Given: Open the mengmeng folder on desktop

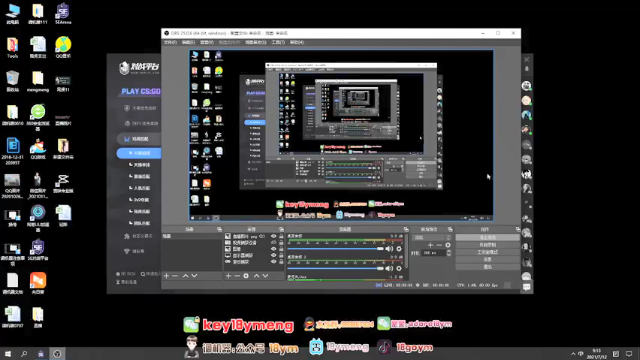Looking at the screenshot, I should (38, 81).
